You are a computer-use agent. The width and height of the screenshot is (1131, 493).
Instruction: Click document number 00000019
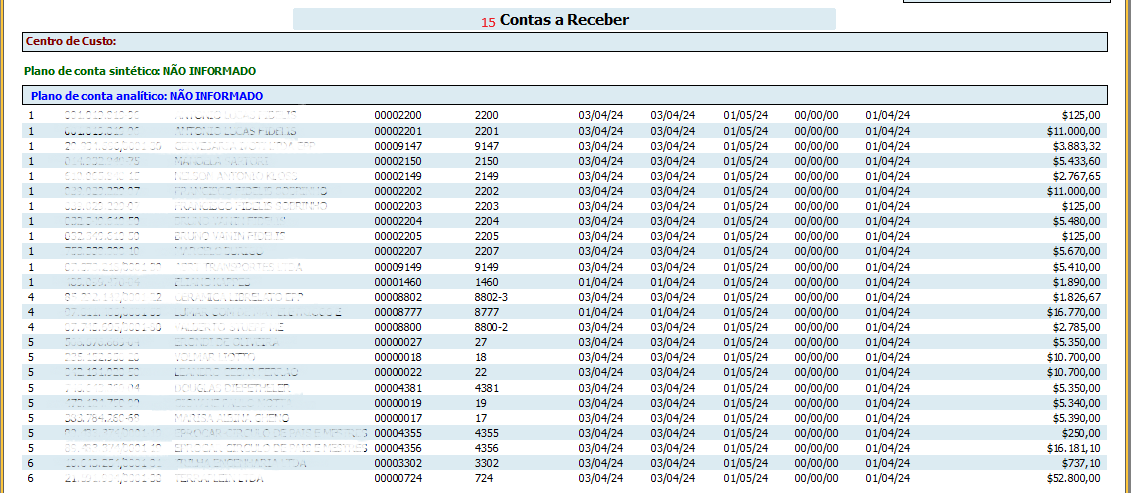click(x=397, y=402)
